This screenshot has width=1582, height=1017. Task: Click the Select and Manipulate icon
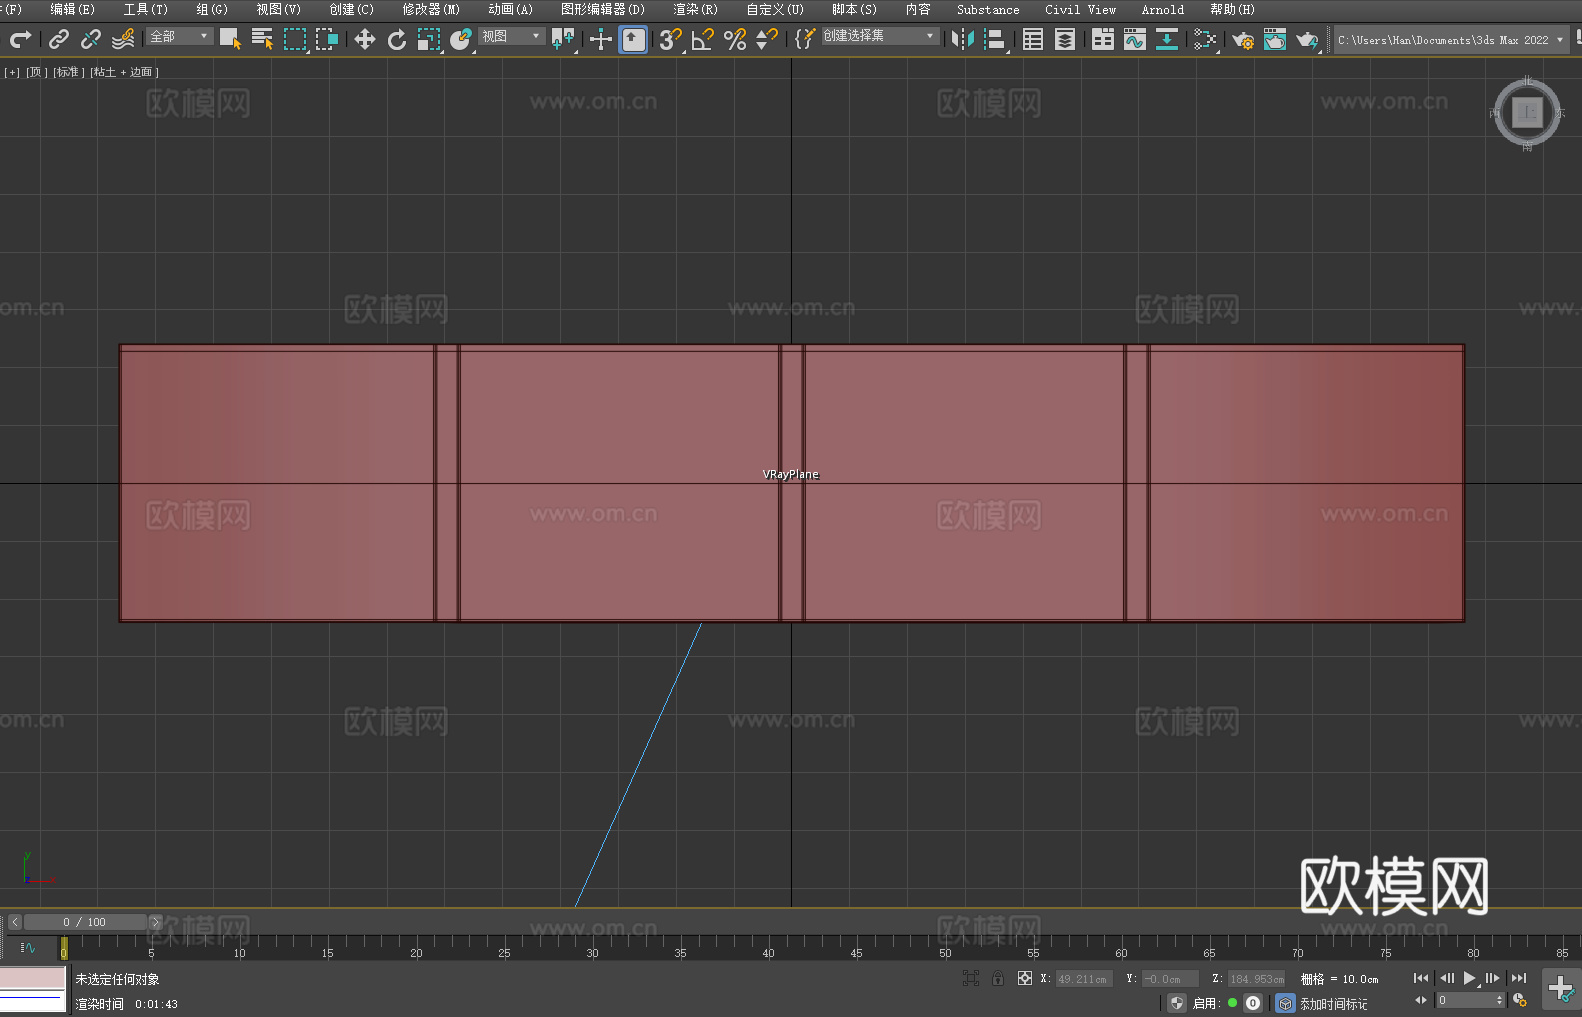coord(600,39)
